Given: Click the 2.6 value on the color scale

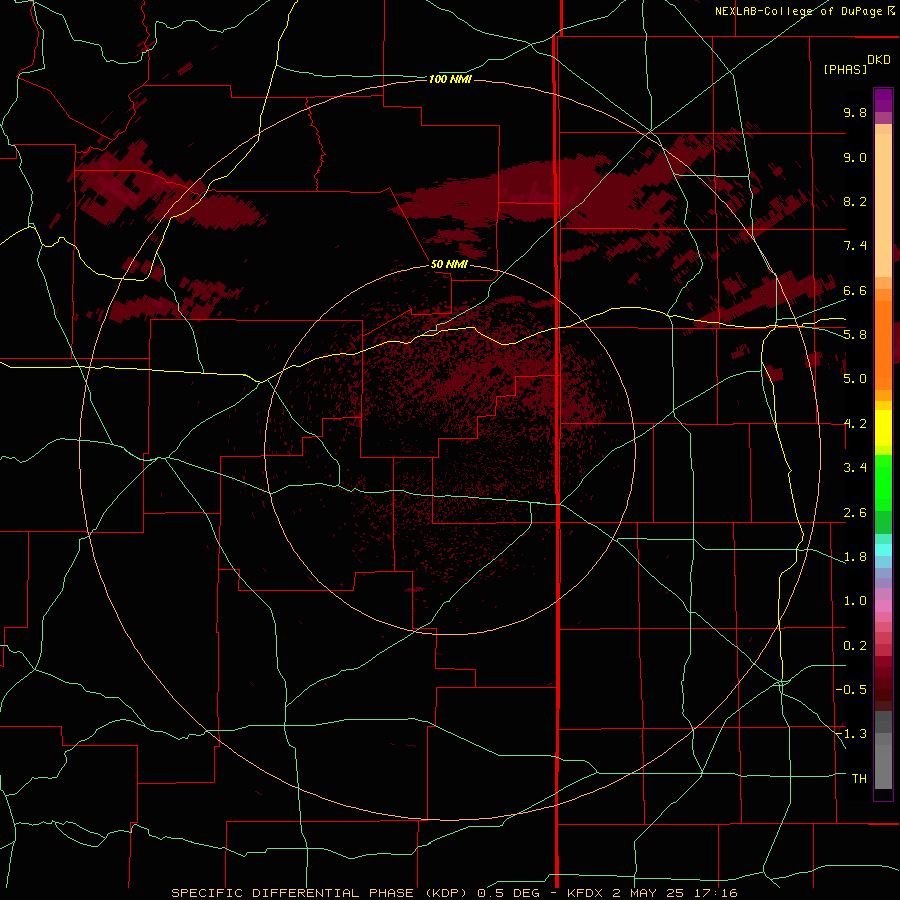Looking at the screenshot, I should pyautogui.click(x=855, y=513).
